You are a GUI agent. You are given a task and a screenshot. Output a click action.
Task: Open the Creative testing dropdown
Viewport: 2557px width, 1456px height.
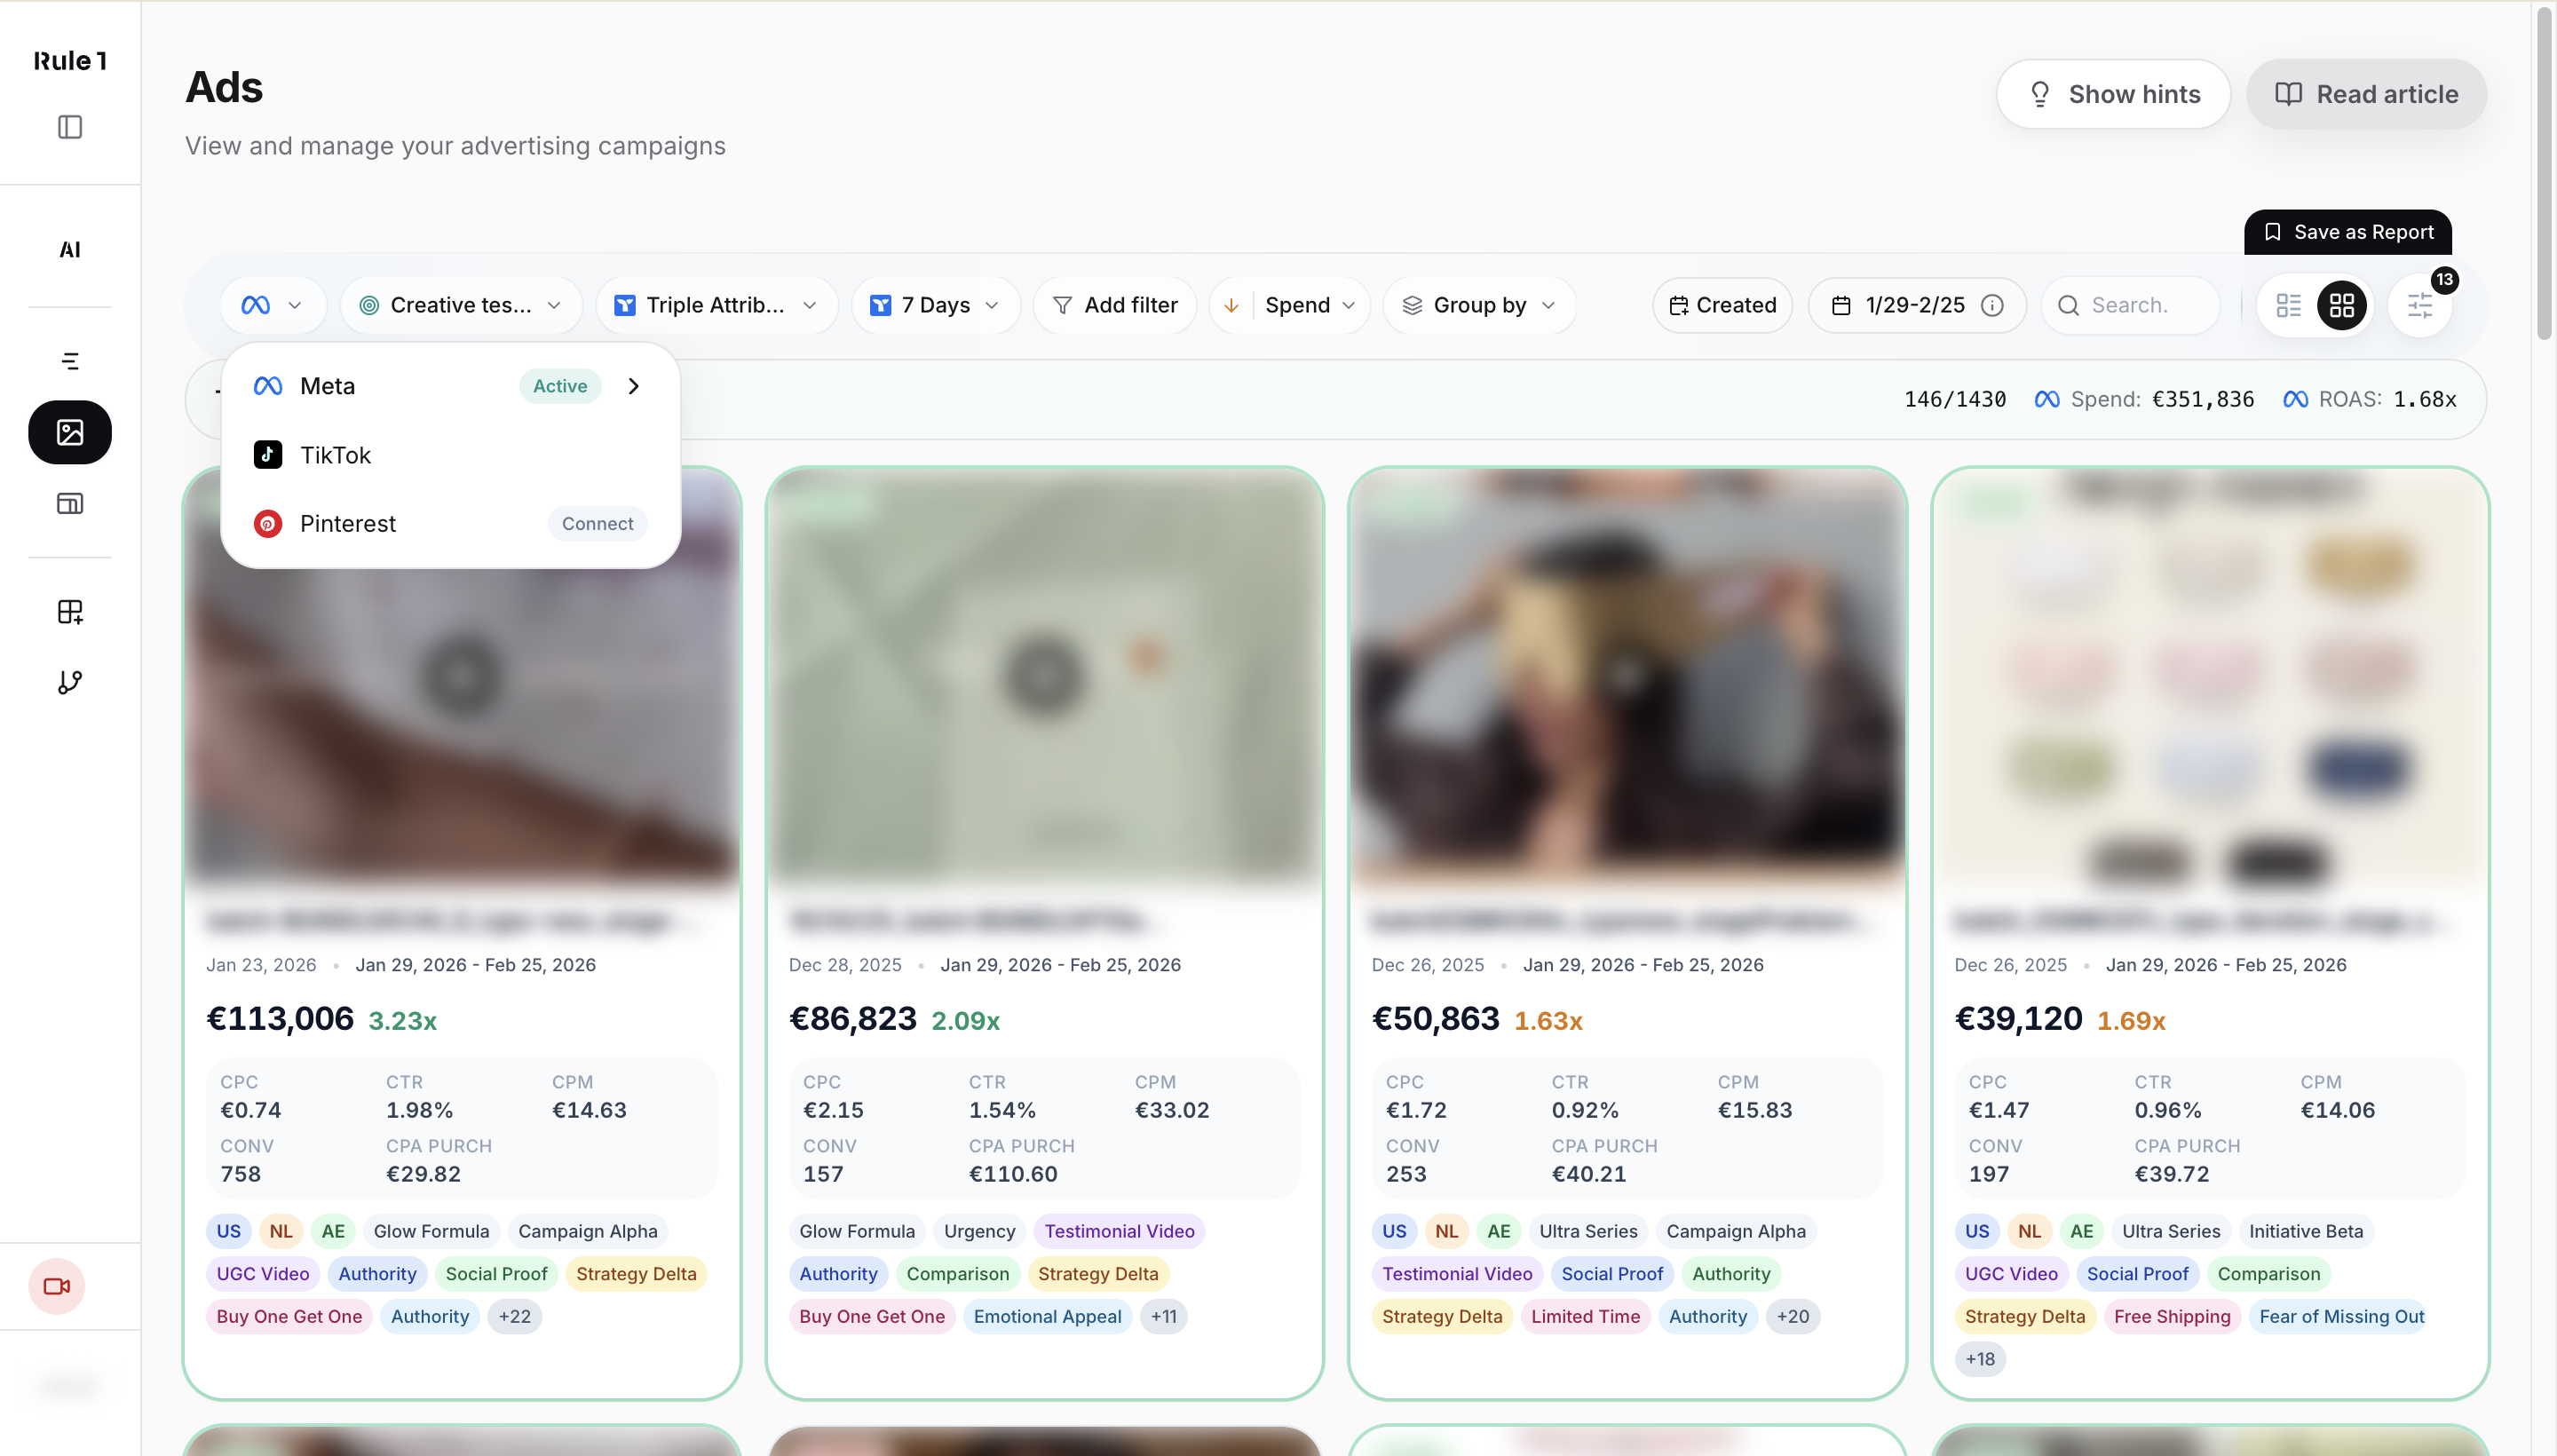[x=461, y=305]
